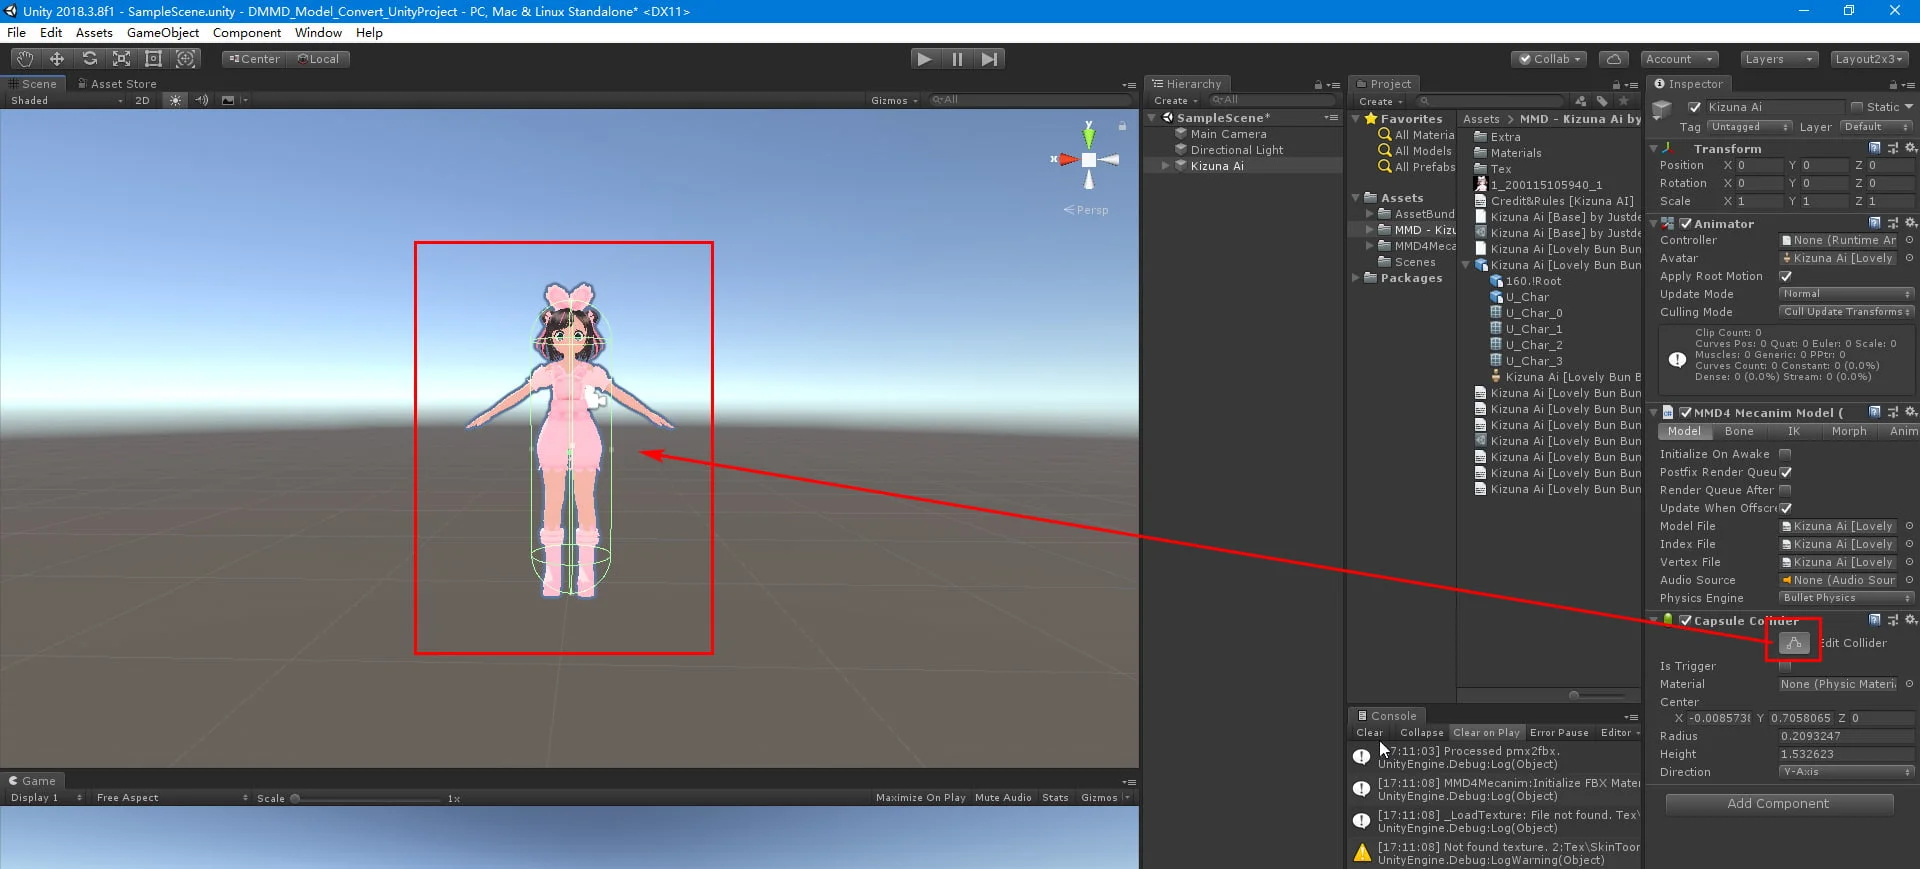The image size is (1920, 869).
Task: Enable the Static checkbox
Action: (1857, 107)
